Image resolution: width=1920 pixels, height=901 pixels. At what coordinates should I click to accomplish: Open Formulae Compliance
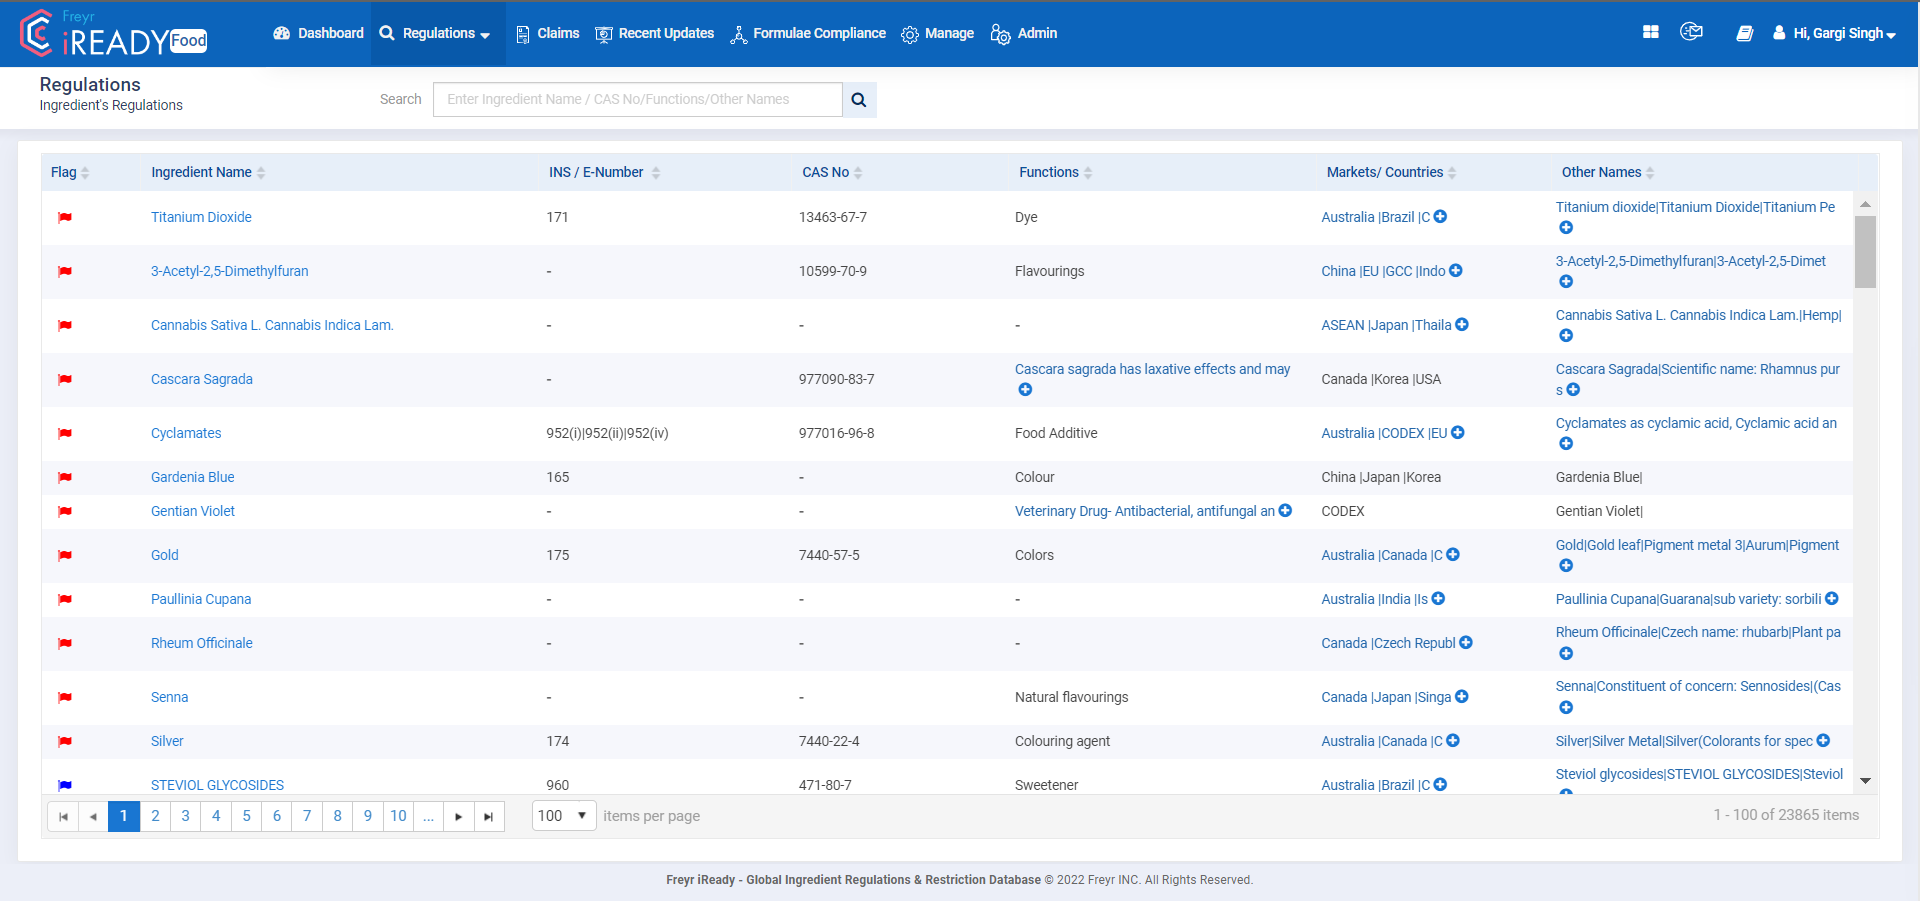click(808, 33)
